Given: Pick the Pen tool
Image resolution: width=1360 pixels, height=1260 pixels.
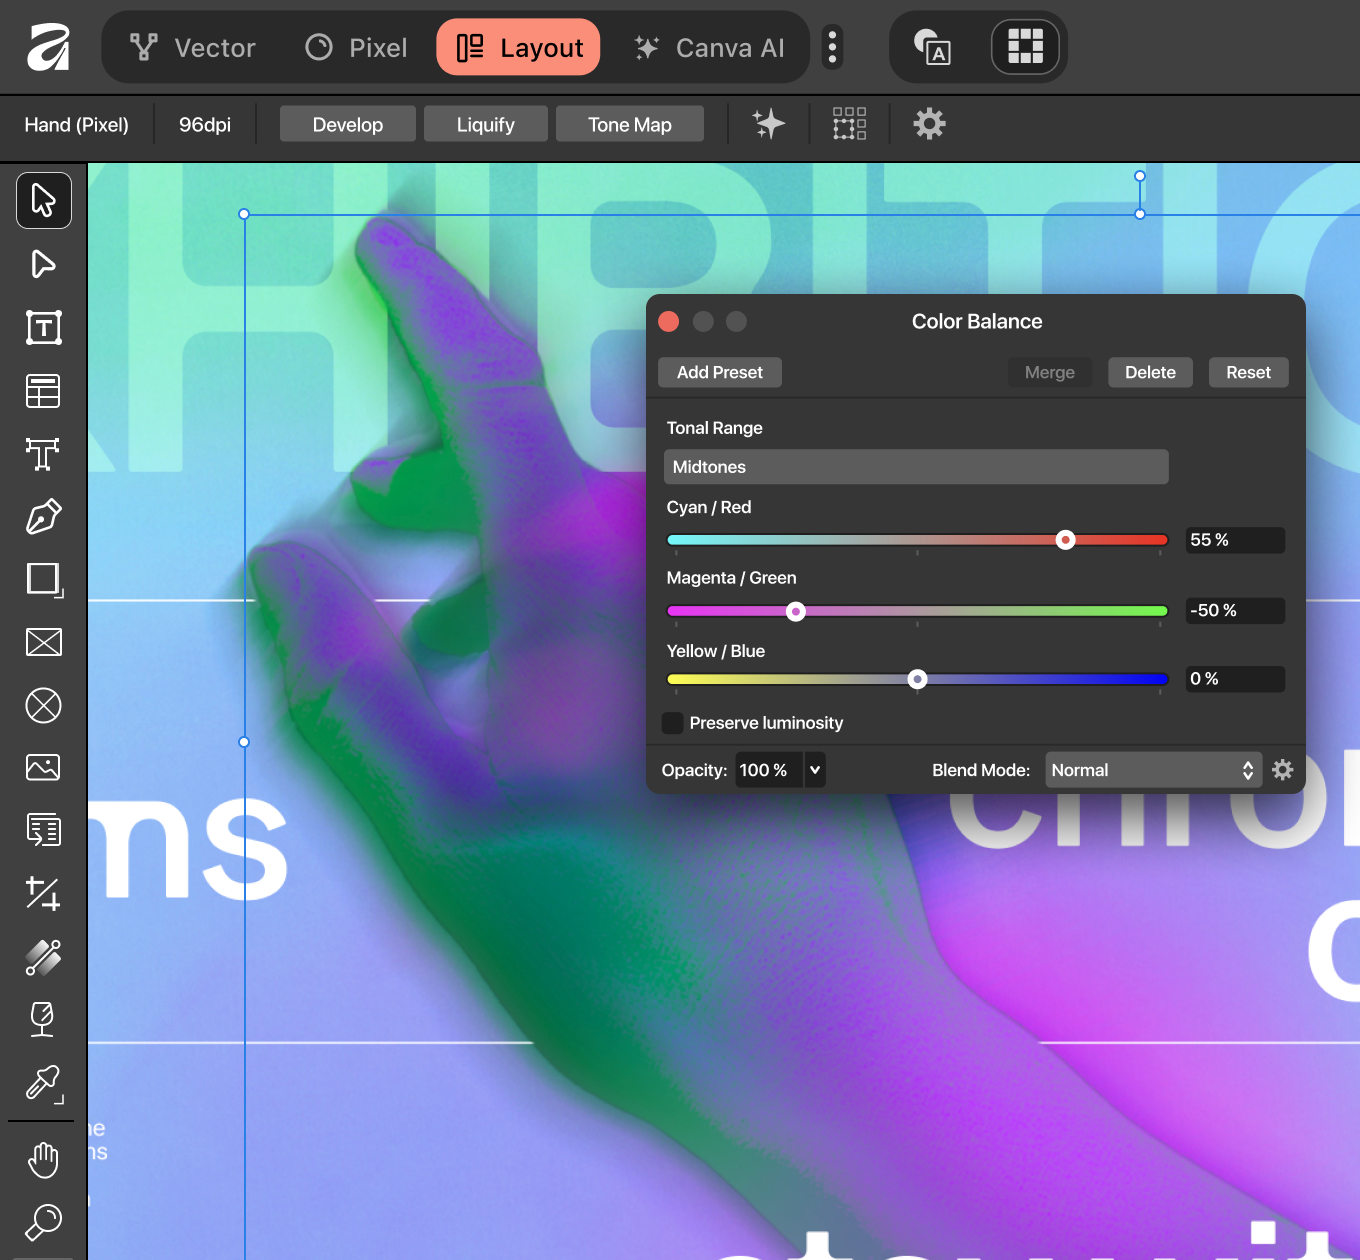Looking at the screenshot, I should [x=44, y=517].
